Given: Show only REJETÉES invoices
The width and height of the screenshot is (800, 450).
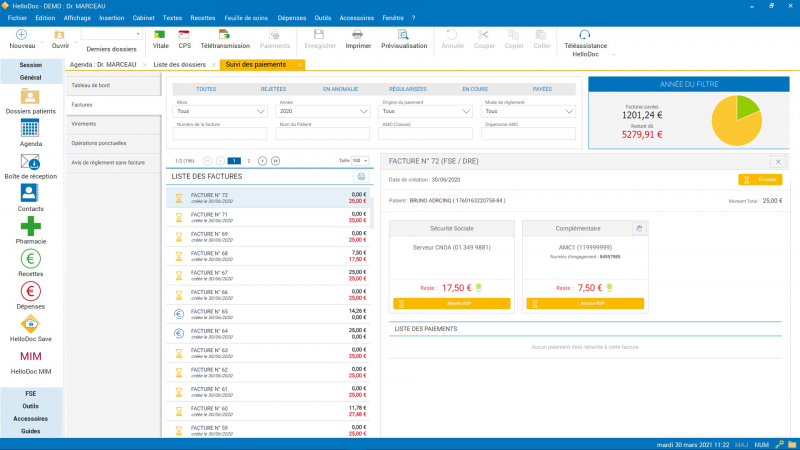Looking at the screenshot, I should 273,89.
